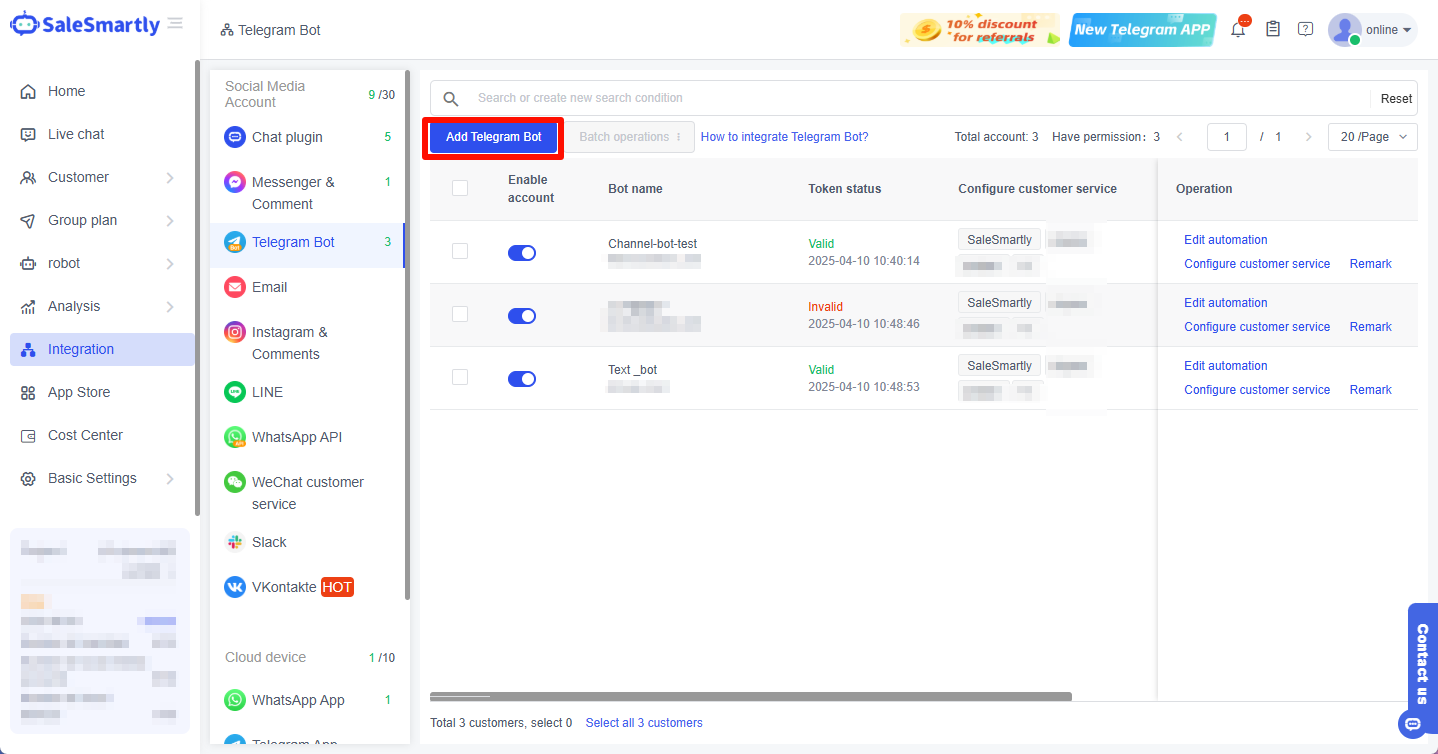Viewport: 1438px width, 754px height.
Task: Disable the Channel-bot-test account toggle
Action: pyautogui.click(x=521, y=253)
